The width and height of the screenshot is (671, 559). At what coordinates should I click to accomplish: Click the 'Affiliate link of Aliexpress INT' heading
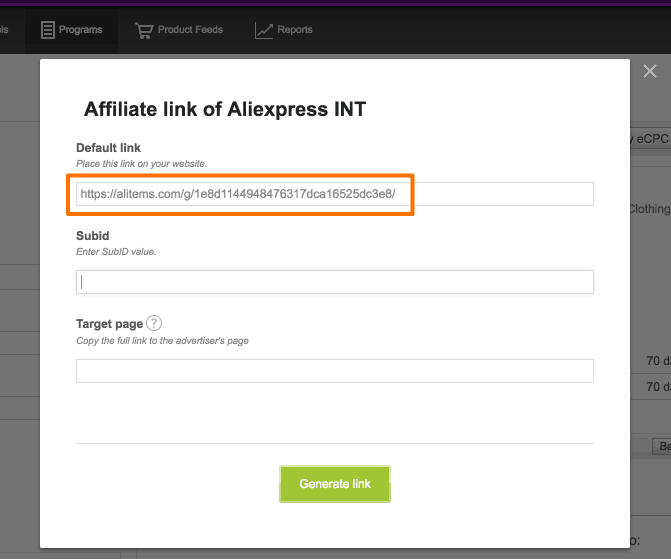click(x=225, y=109)
